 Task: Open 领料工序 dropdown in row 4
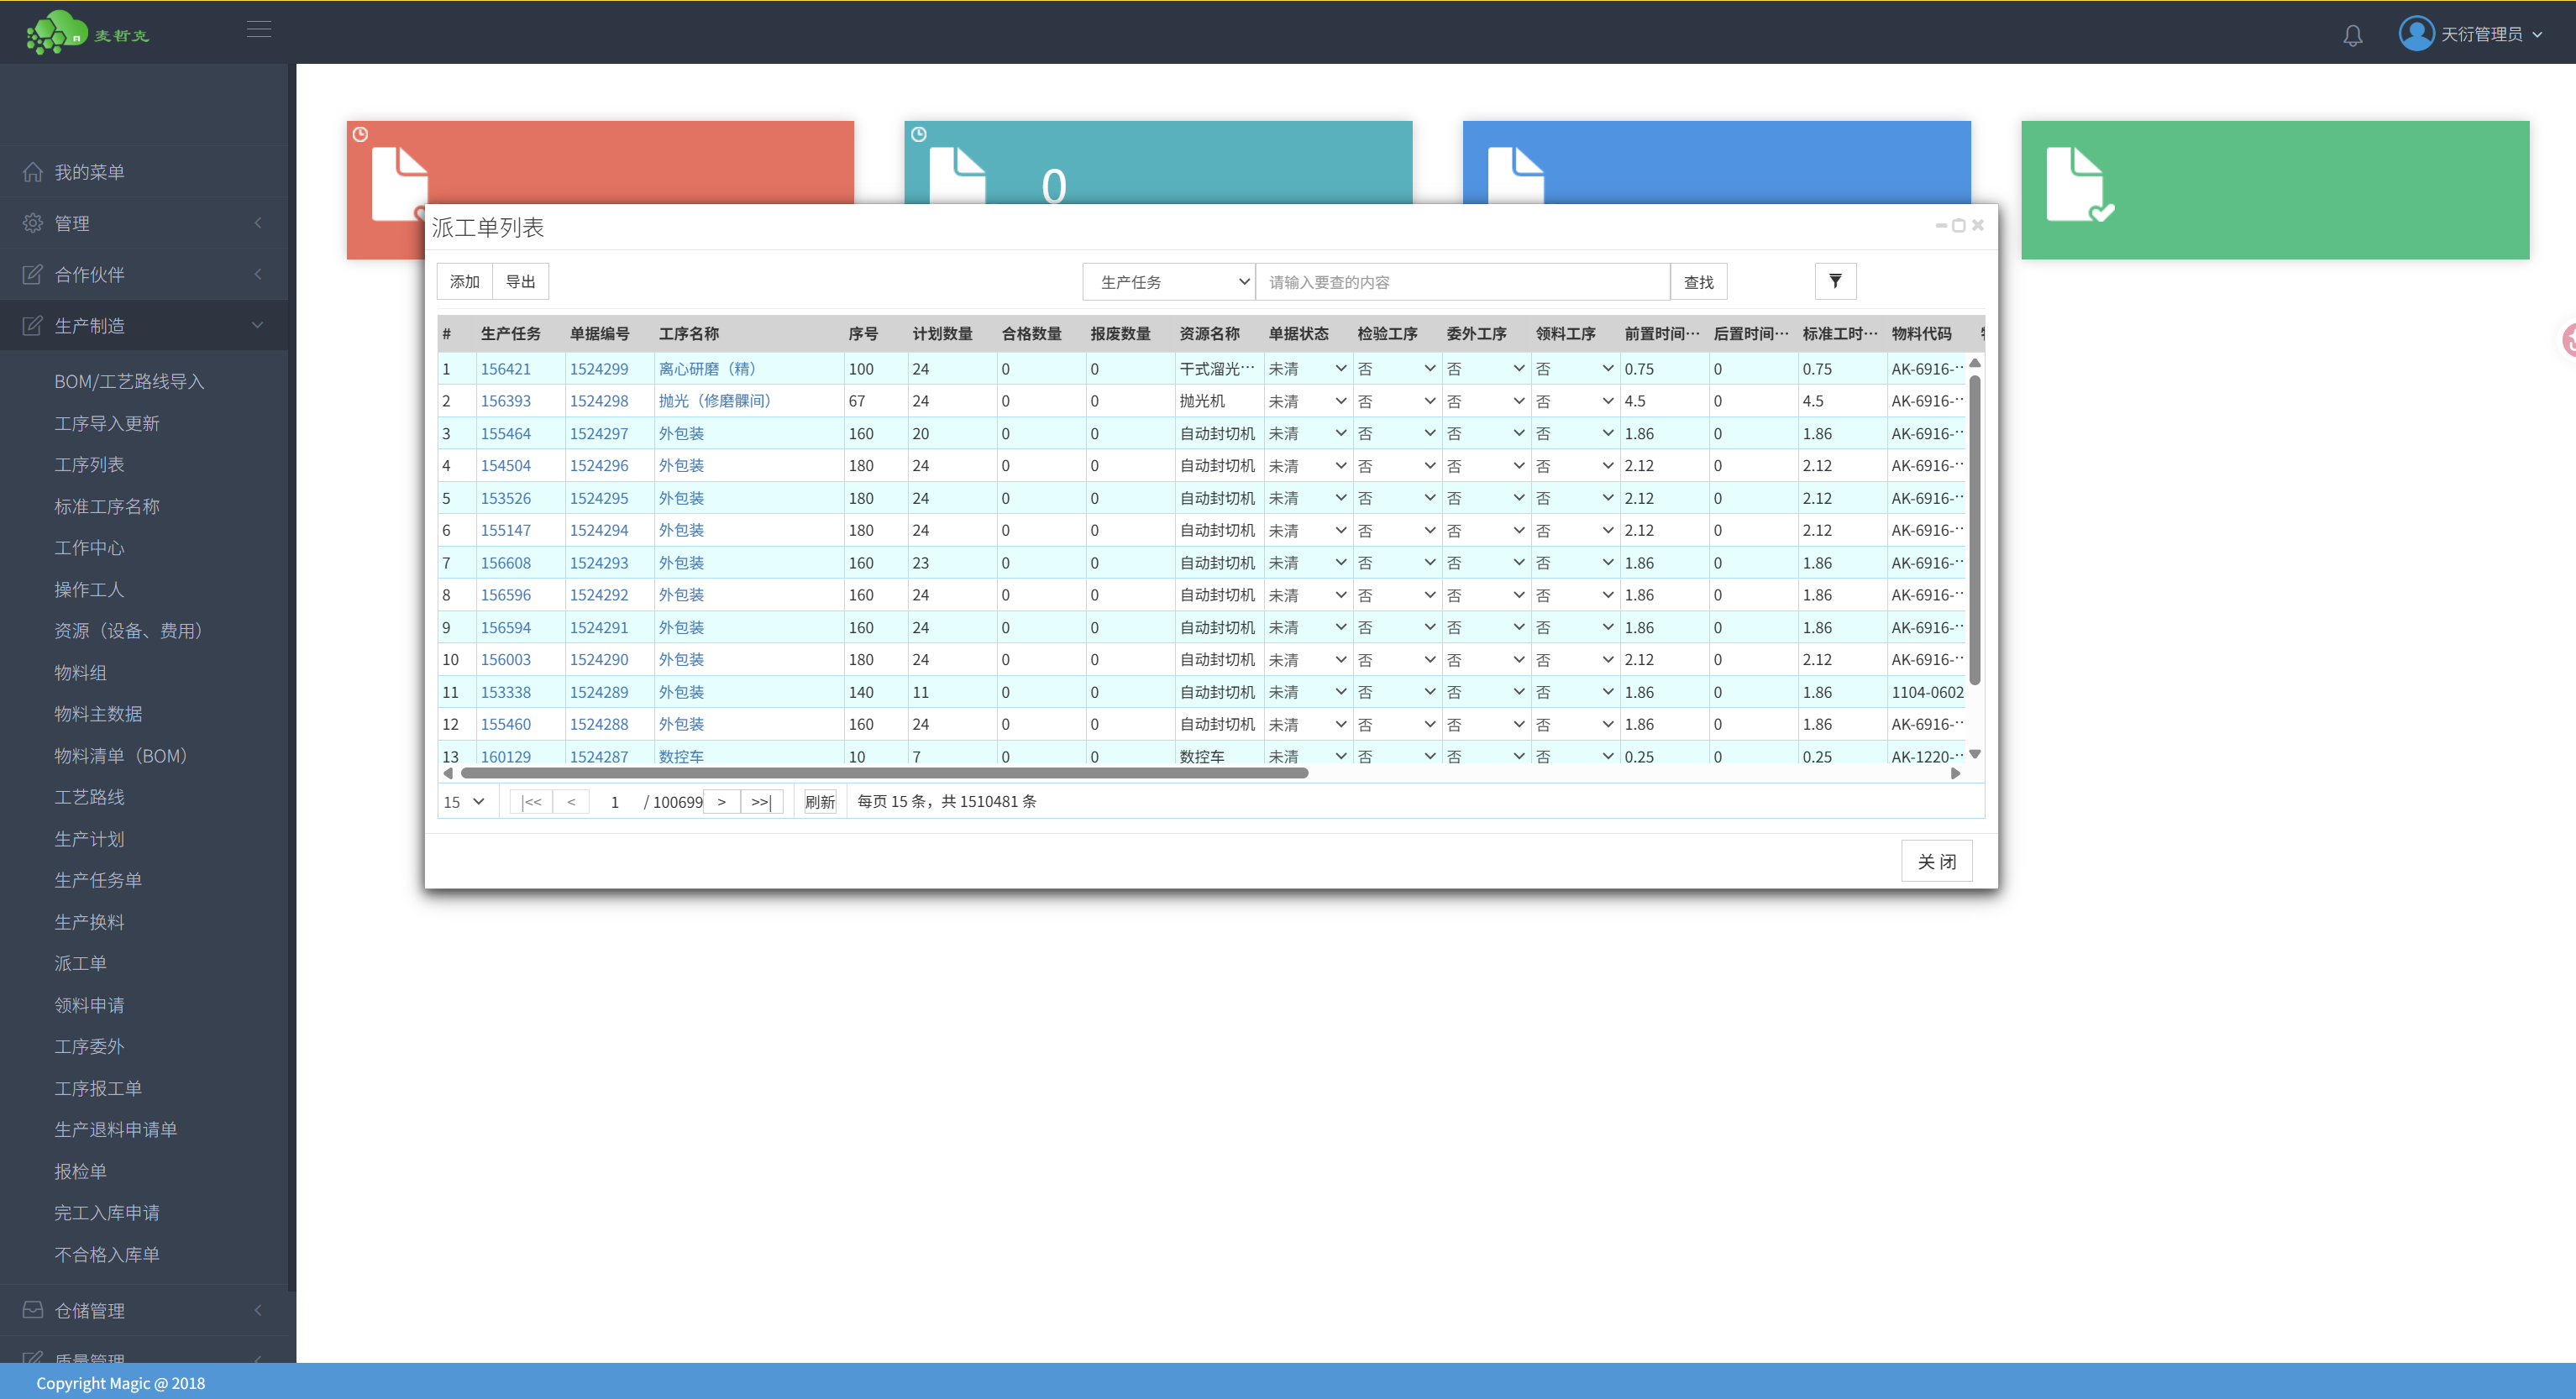click(1575, 466)
